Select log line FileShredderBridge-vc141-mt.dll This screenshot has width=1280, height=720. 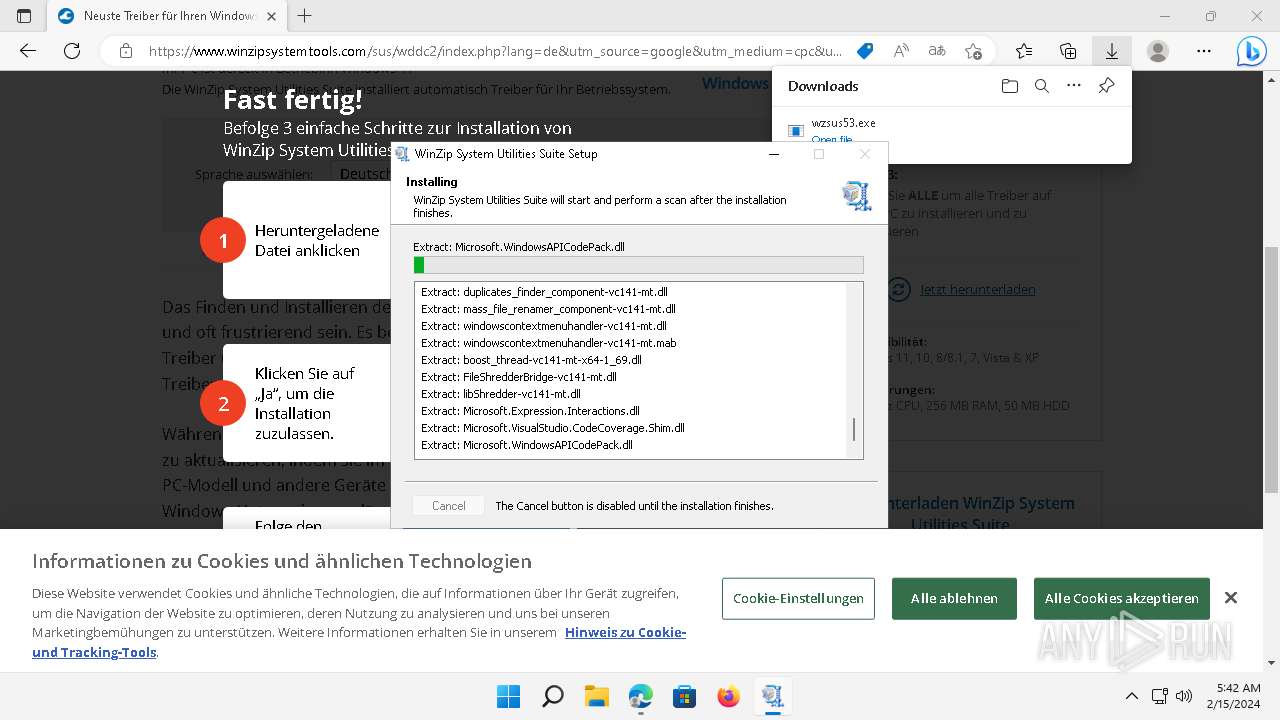pyautogui.click(x=519, y=377)
